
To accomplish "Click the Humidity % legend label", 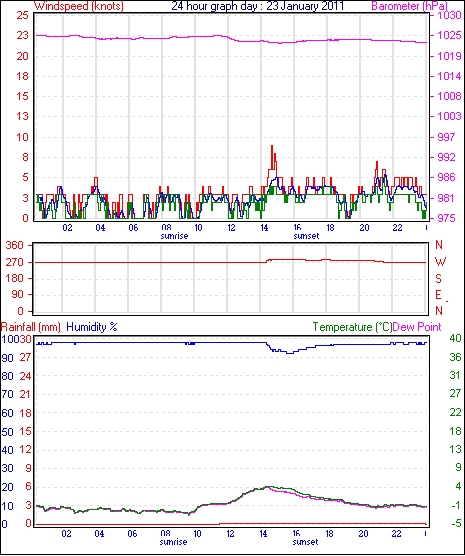I will pos(92,327).
